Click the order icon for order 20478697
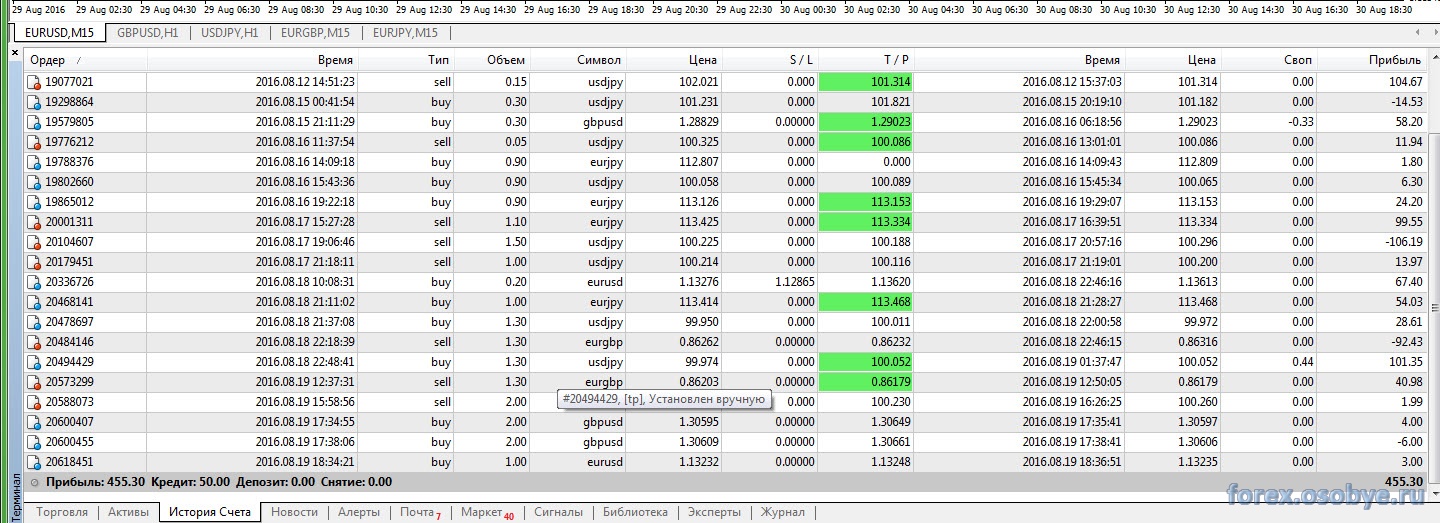The height and width of the screenshot is (523, 1440). tap(34, 322)
